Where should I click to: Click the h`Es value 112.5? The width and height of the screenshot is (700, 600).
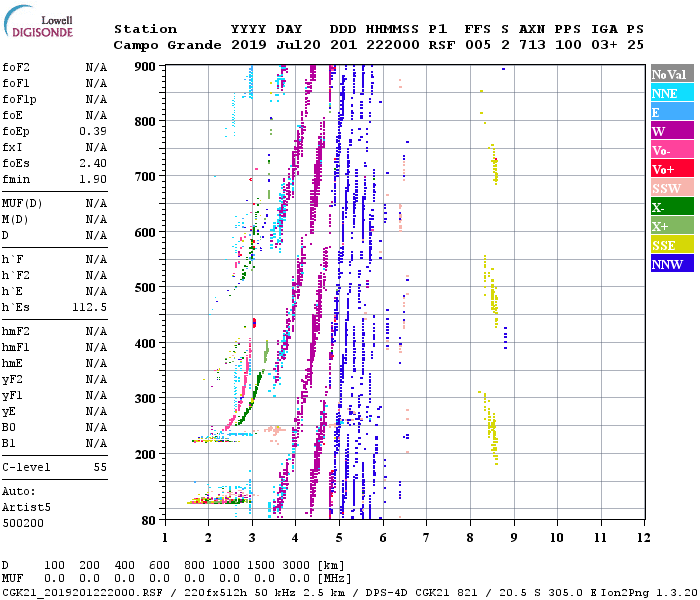coord(89,307)
